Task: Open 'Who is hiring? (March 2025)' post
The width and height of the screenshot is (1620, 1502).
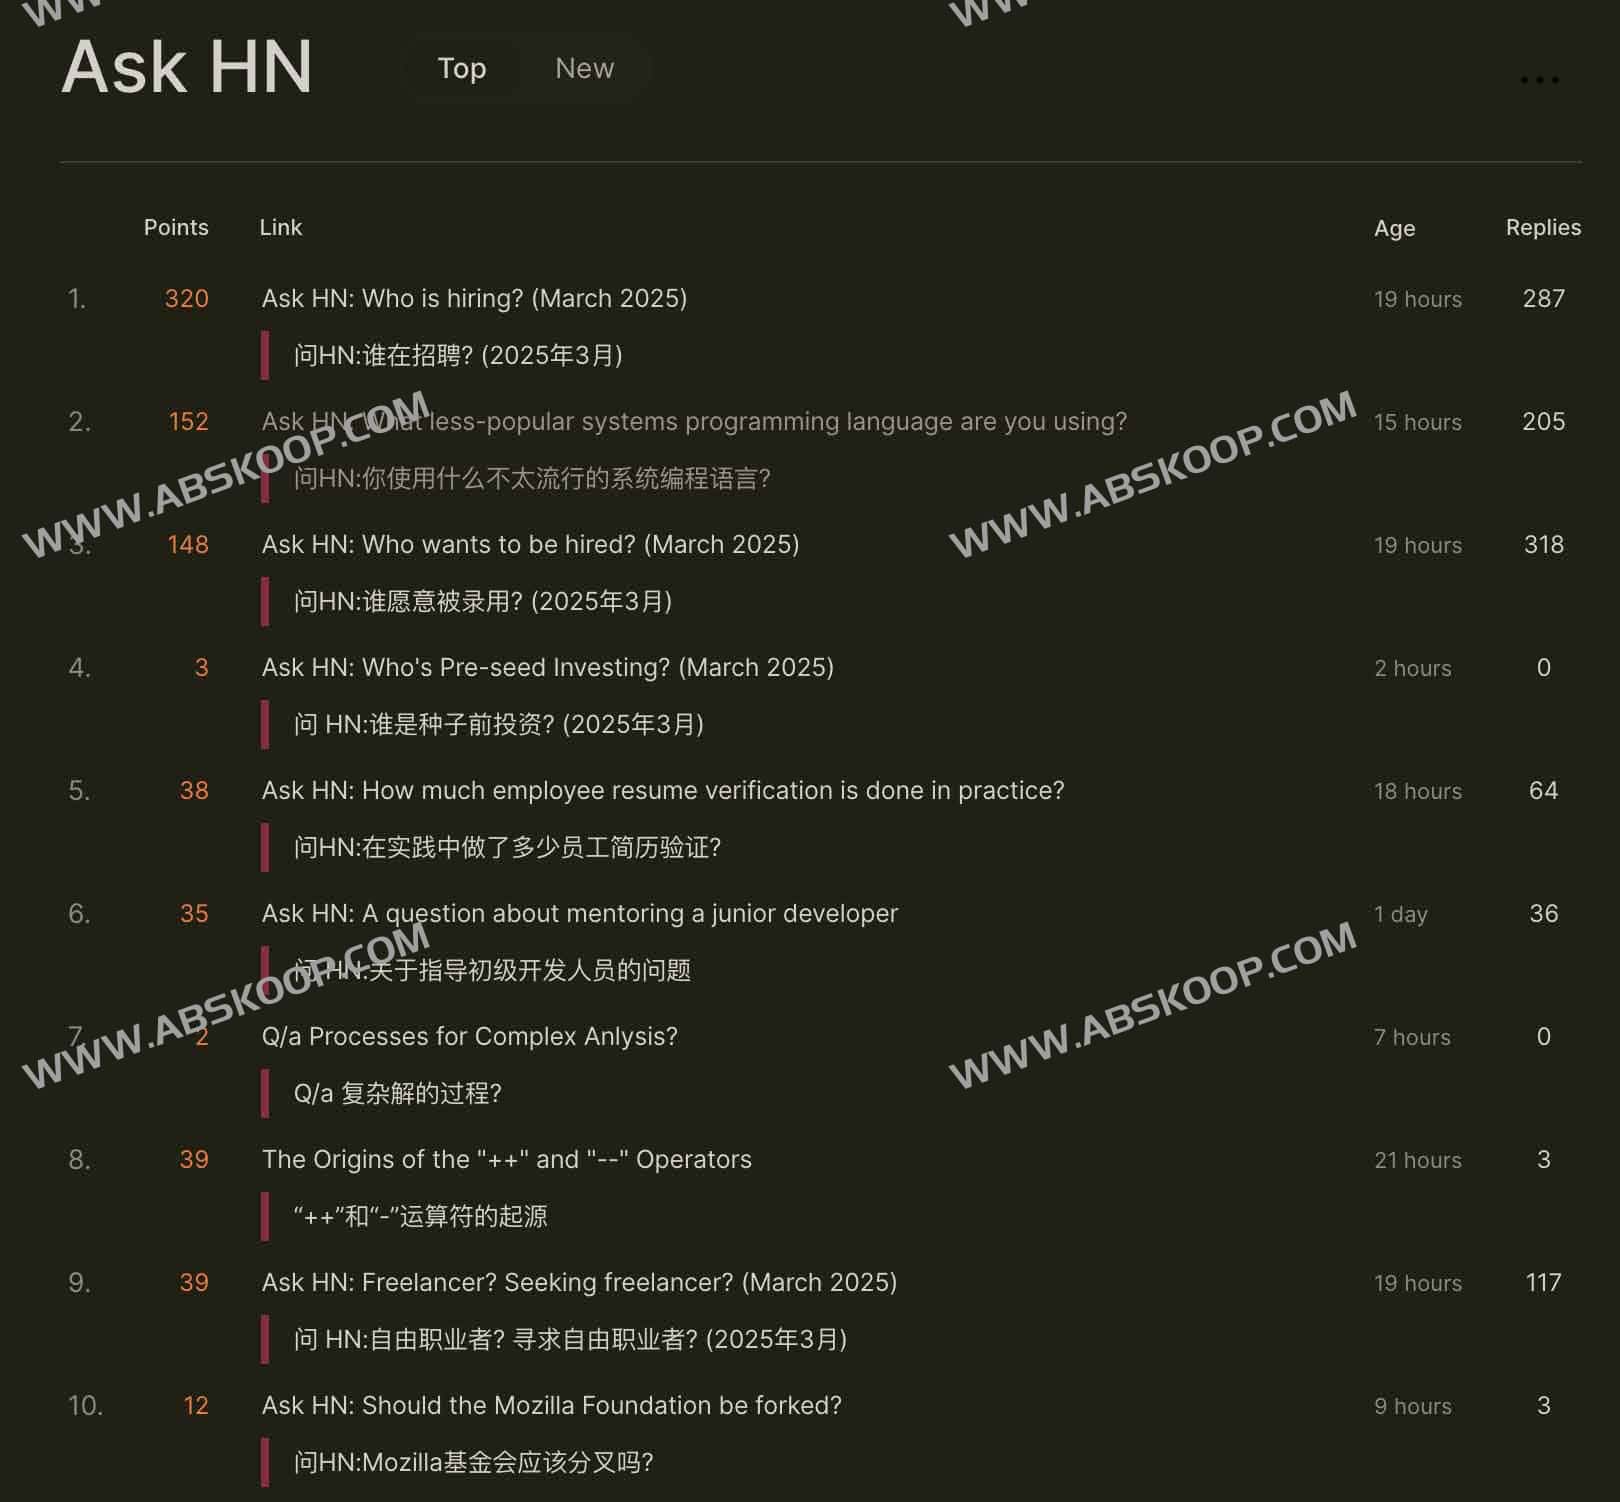Action: [x=474, y=298]
